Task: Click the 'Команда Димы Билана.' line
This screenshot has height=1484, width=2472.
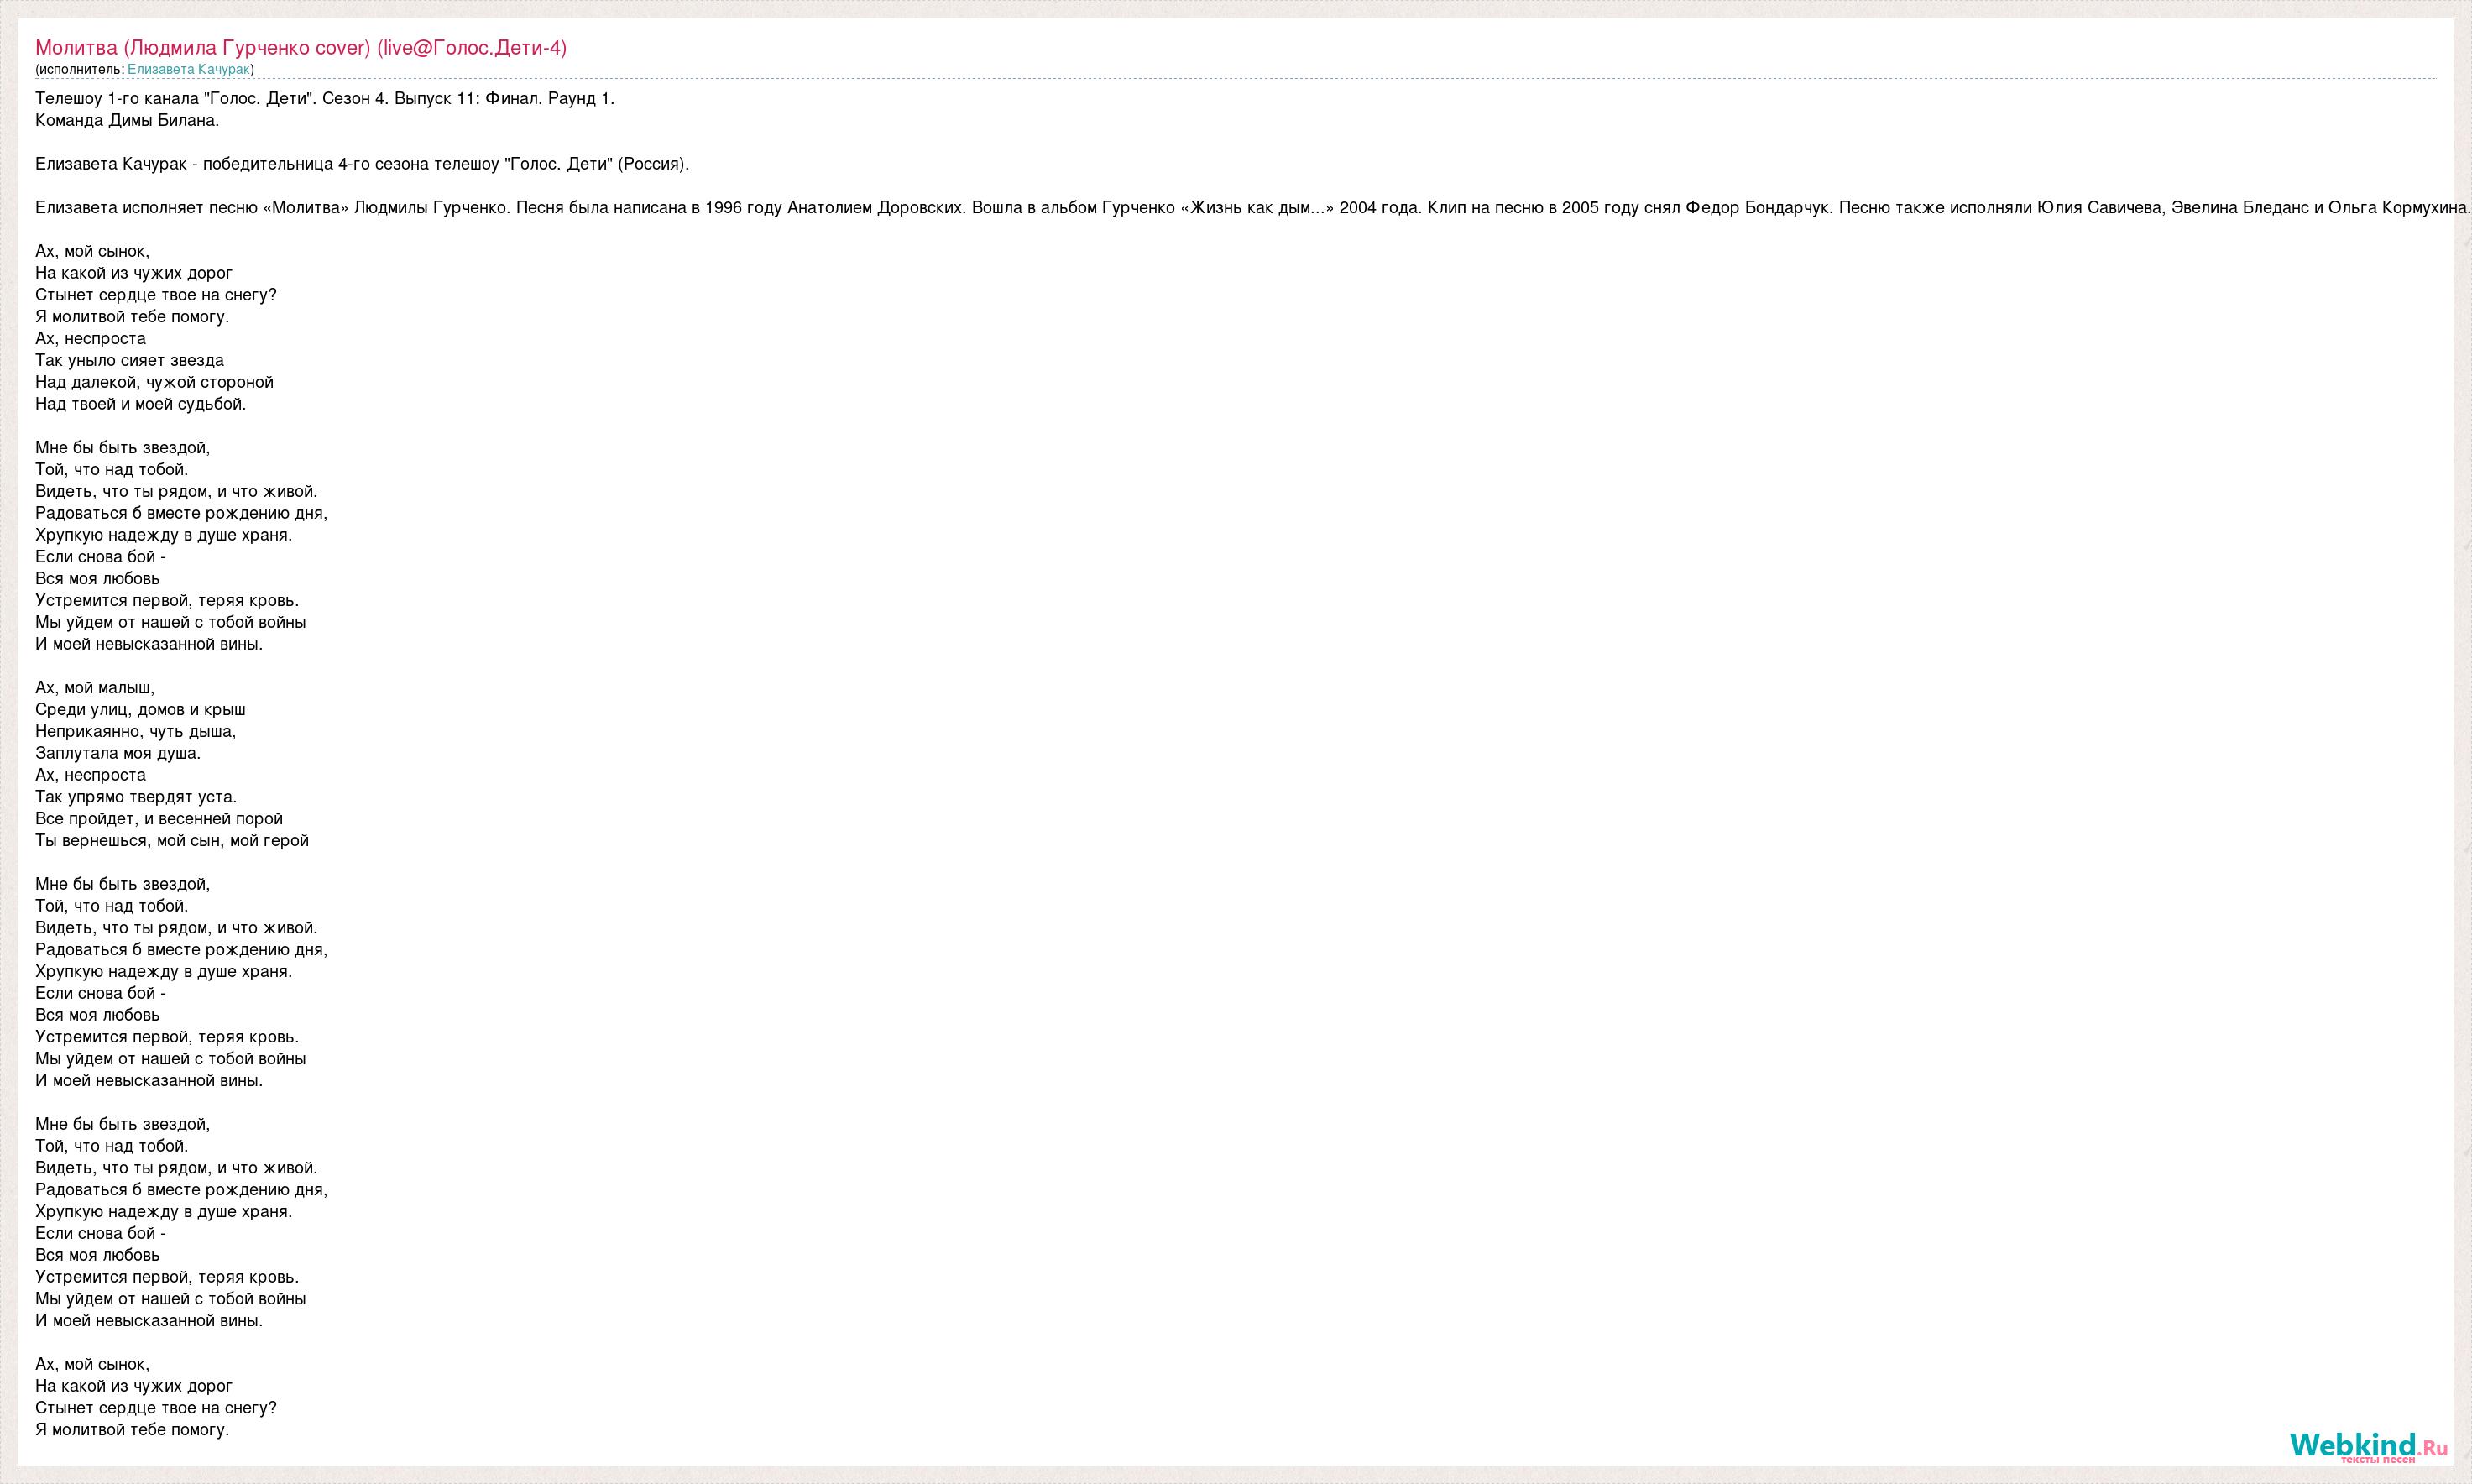Action: [126, 120]
